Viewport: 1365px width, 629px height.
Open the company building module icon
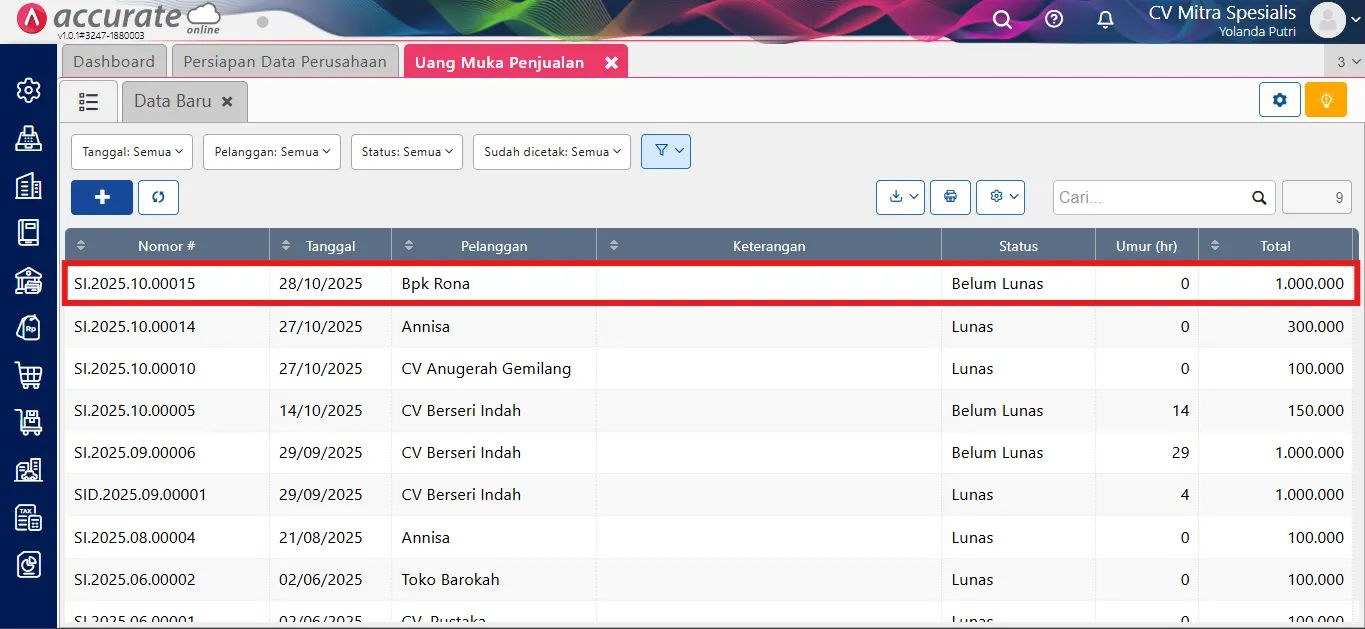pos(28,185)
